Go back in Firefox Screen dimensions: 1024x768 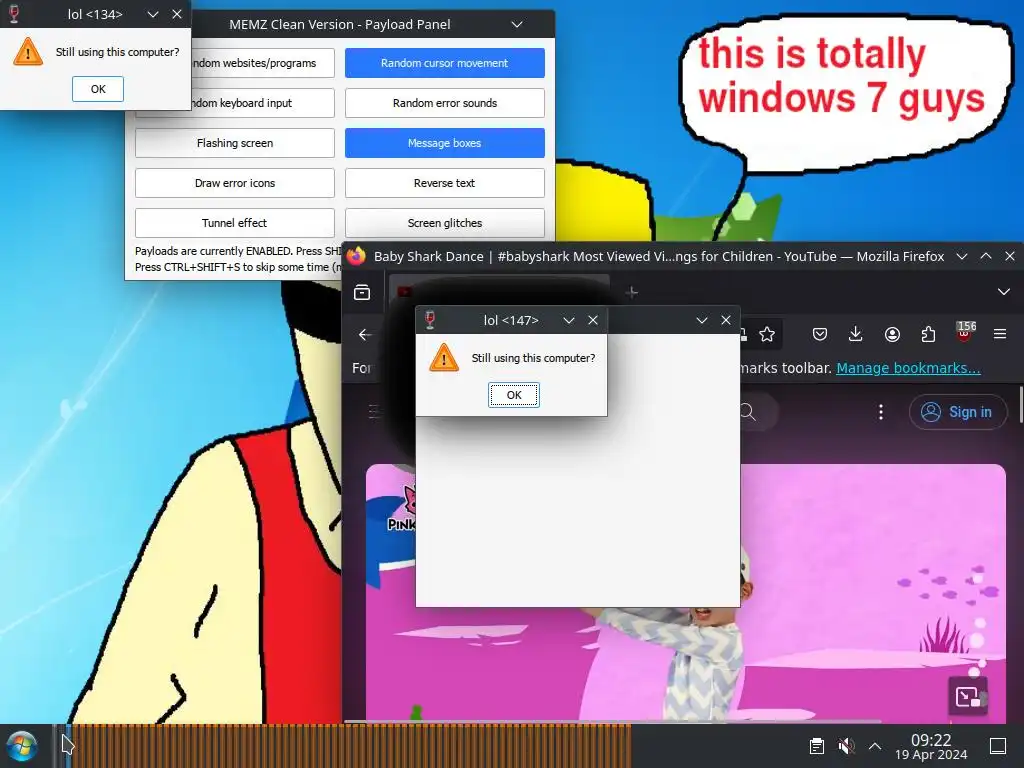pyautogui.click(x=365, y=335)
